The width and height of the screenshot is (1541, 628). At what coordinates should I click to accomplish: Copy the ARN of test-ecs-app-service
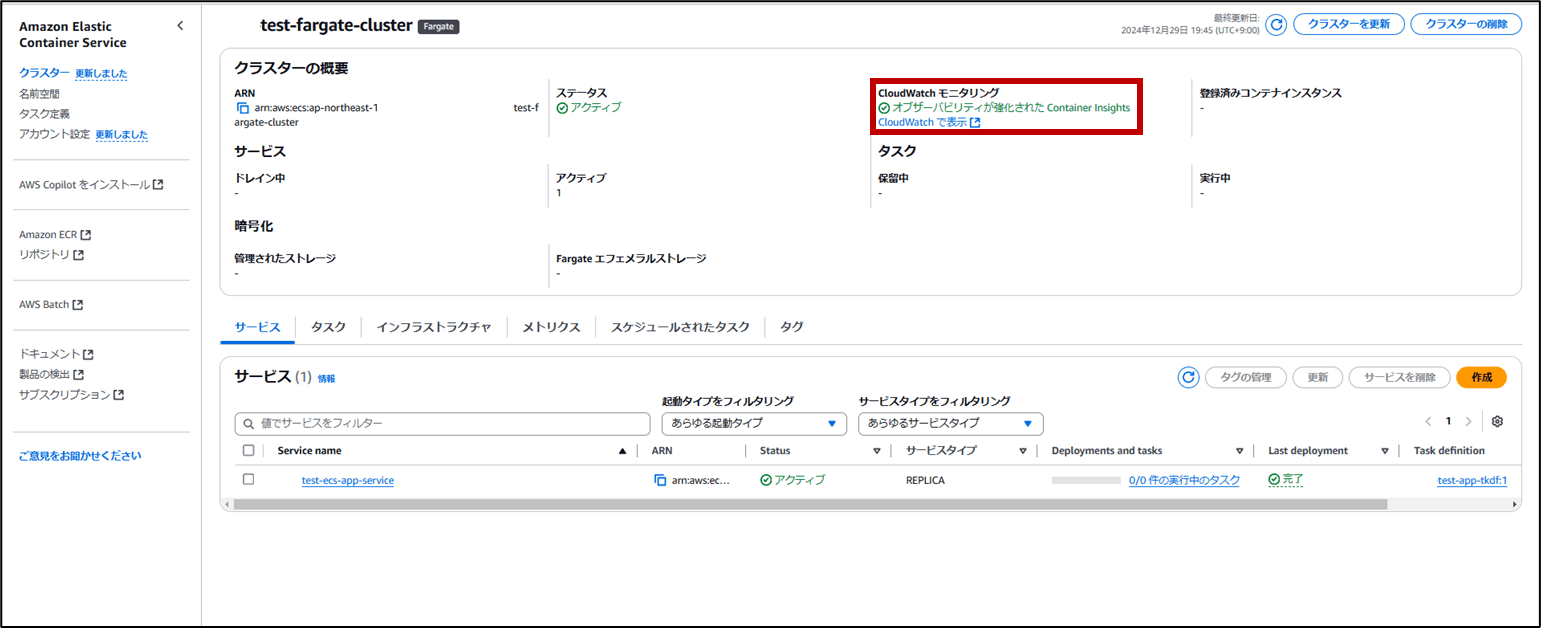(660, 480)
